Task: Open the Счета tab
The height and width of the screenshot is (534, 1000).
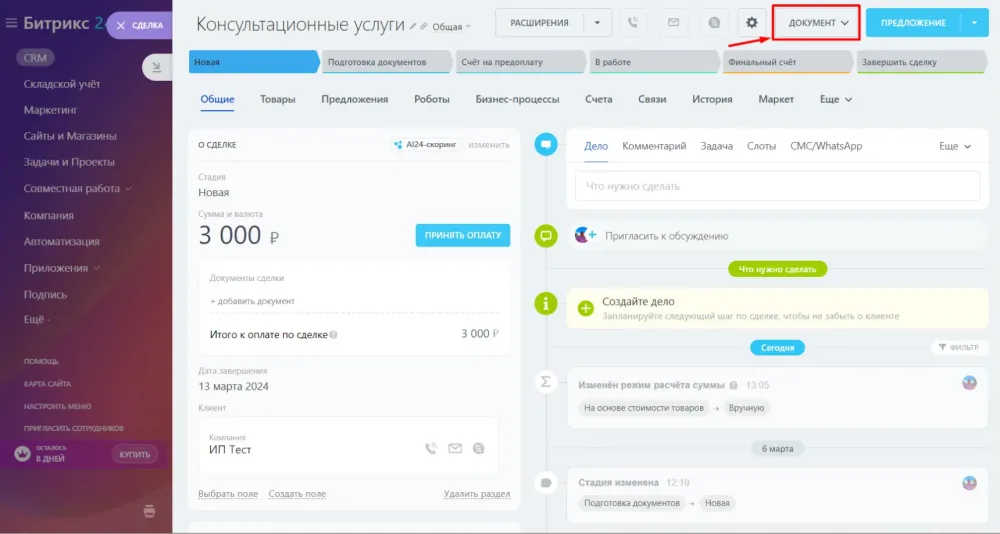Action: pyautogui.click(x=599, y=100)
